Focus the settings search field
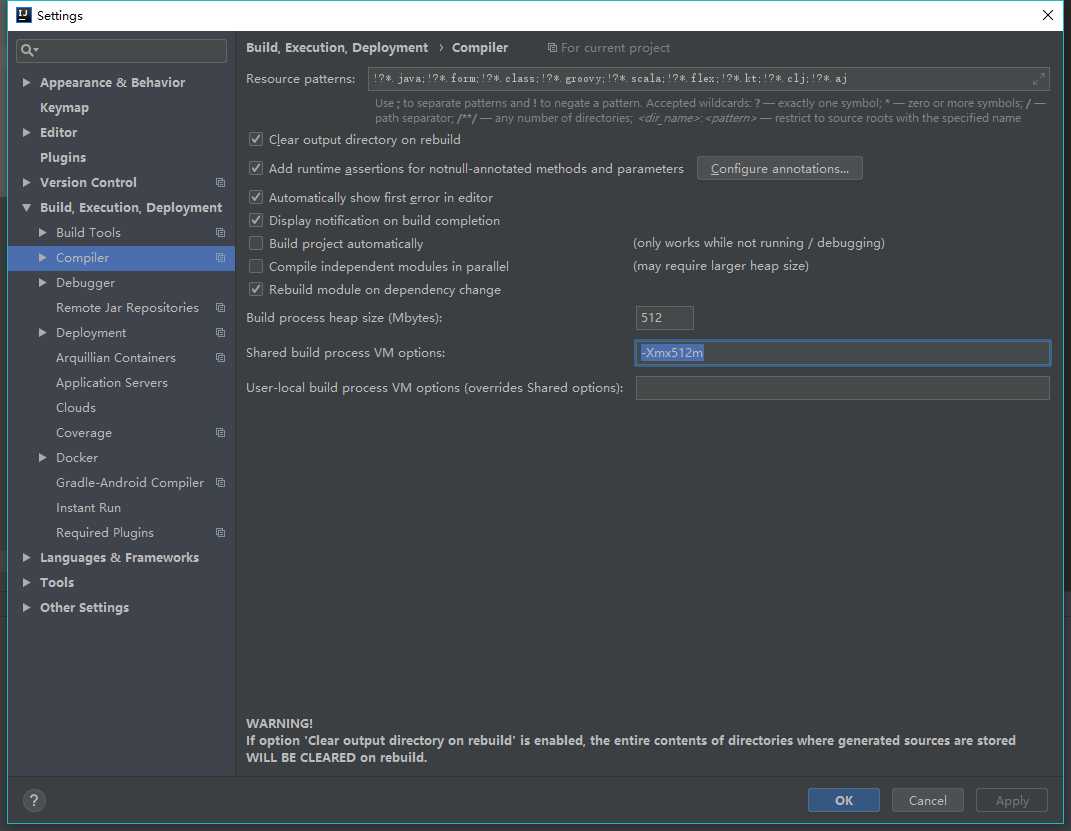1071x831 pixels. pyautogui.click(x=122, y=50)
